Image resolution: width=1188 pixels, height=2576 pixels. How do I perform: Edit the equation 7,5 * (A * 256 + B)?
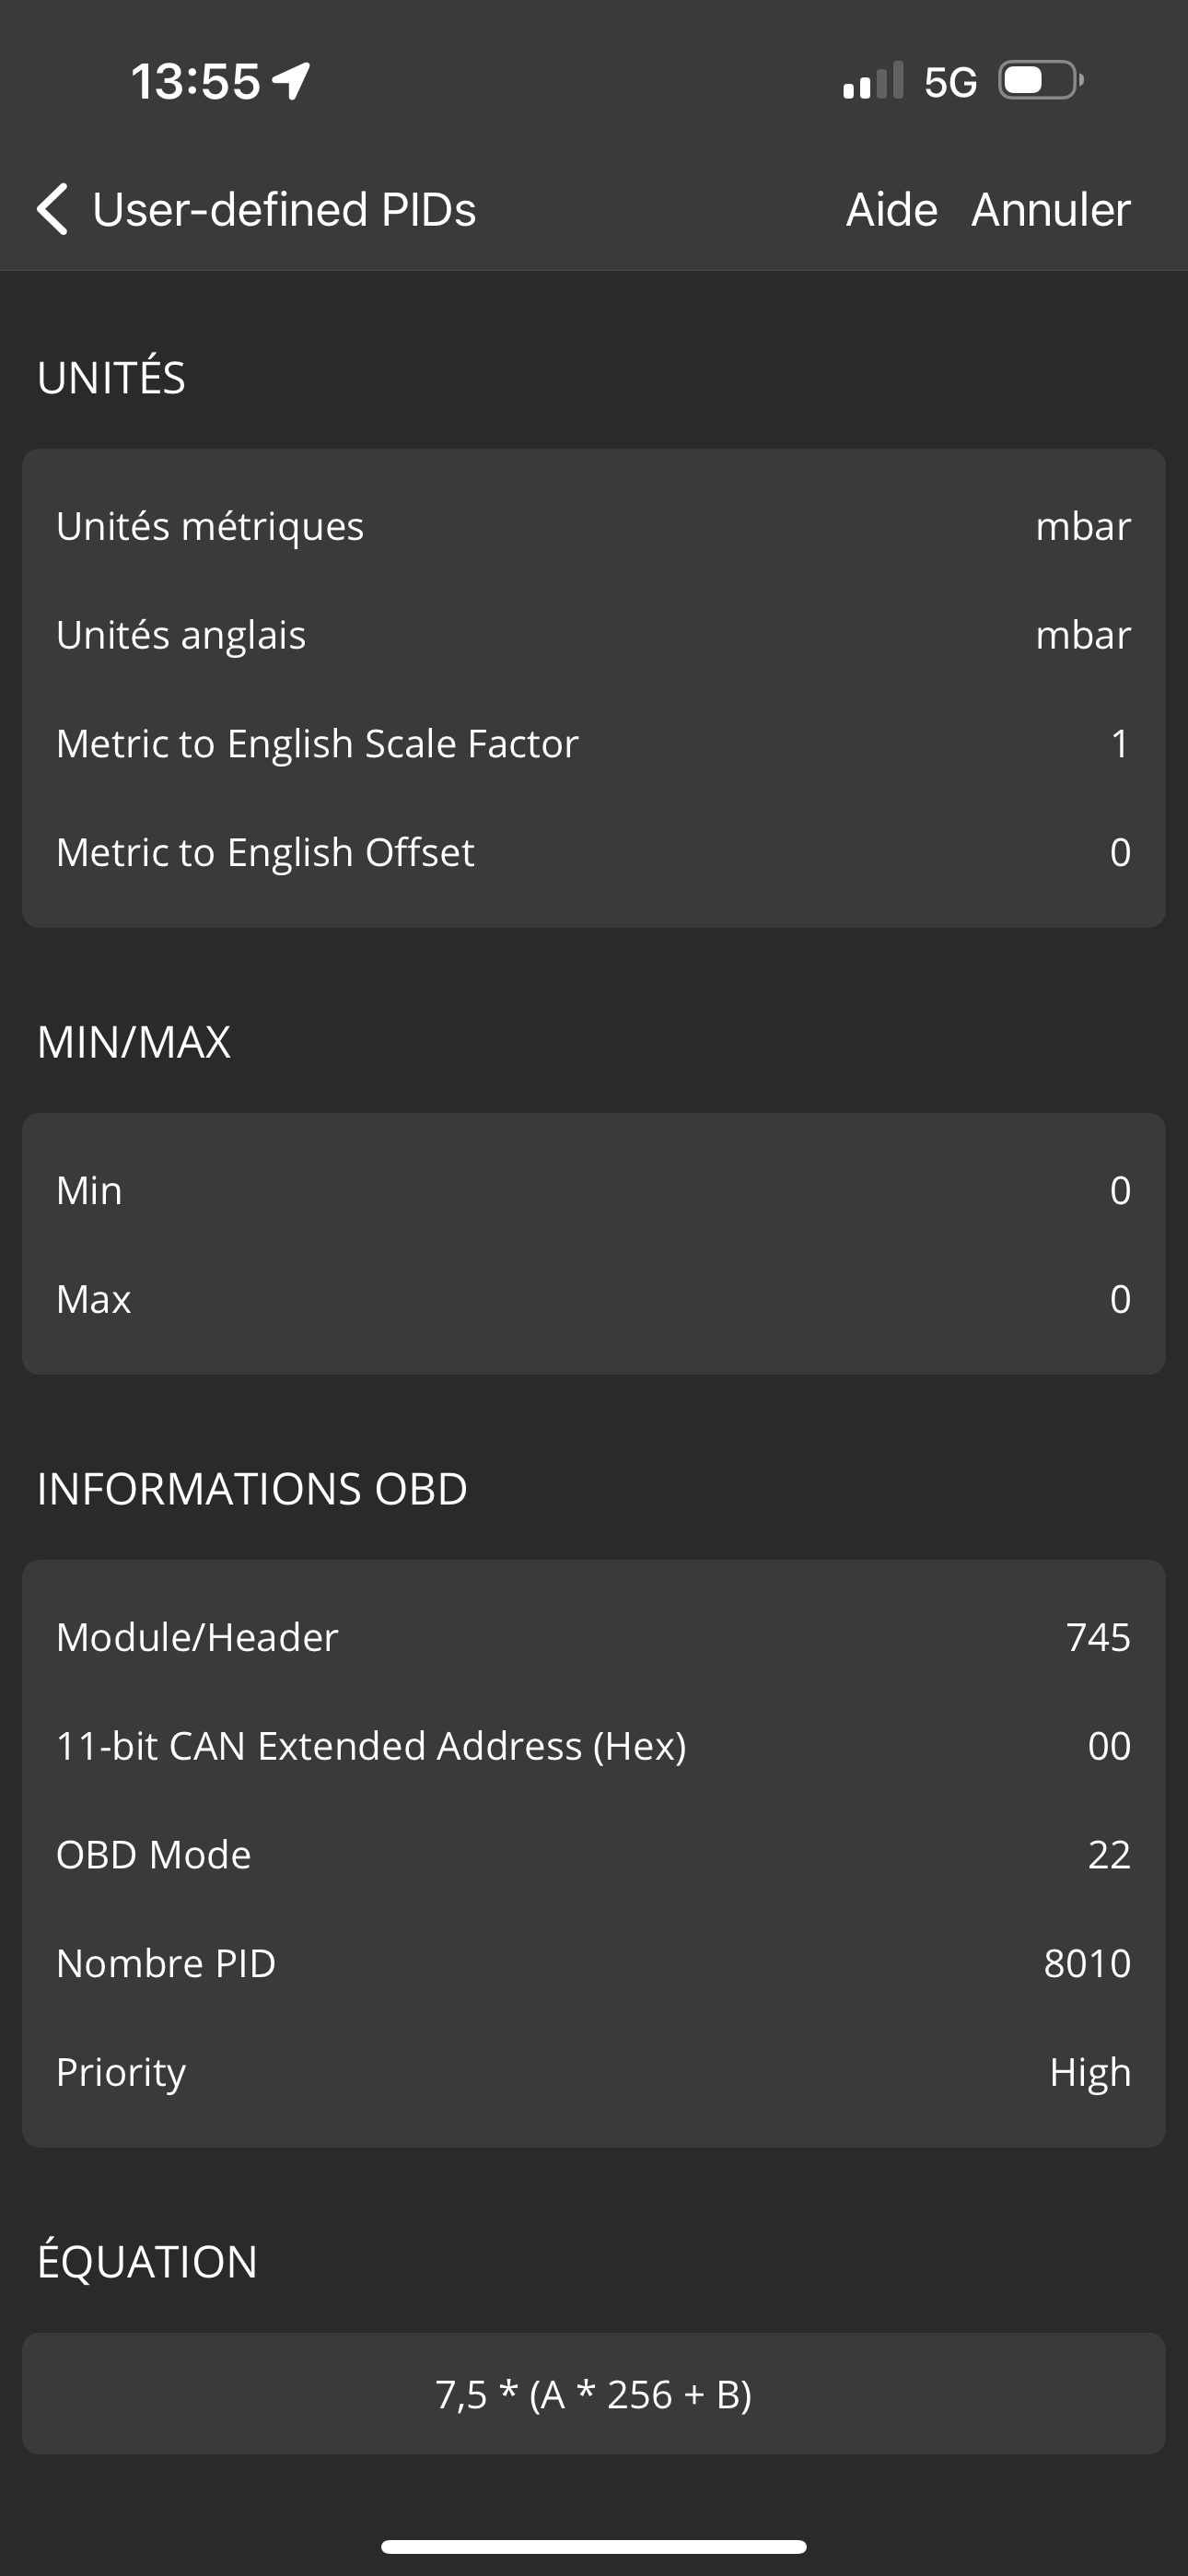(594, 2394)
